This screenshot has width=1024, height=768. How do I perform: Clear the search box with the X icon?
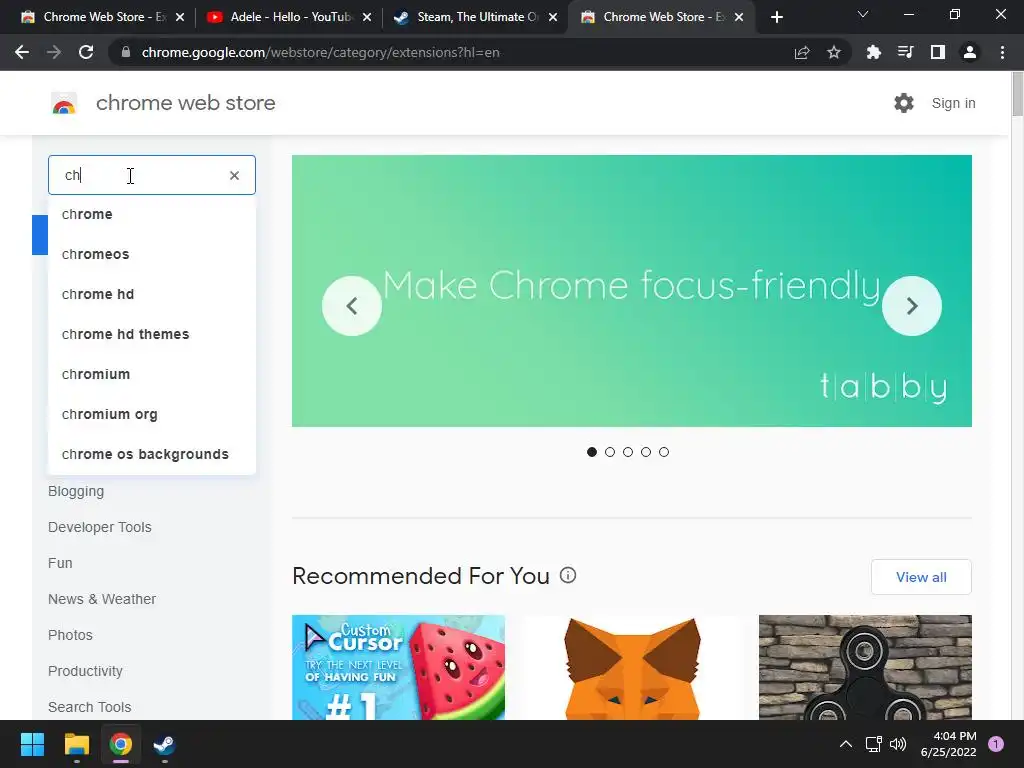(x=234, y=175)
